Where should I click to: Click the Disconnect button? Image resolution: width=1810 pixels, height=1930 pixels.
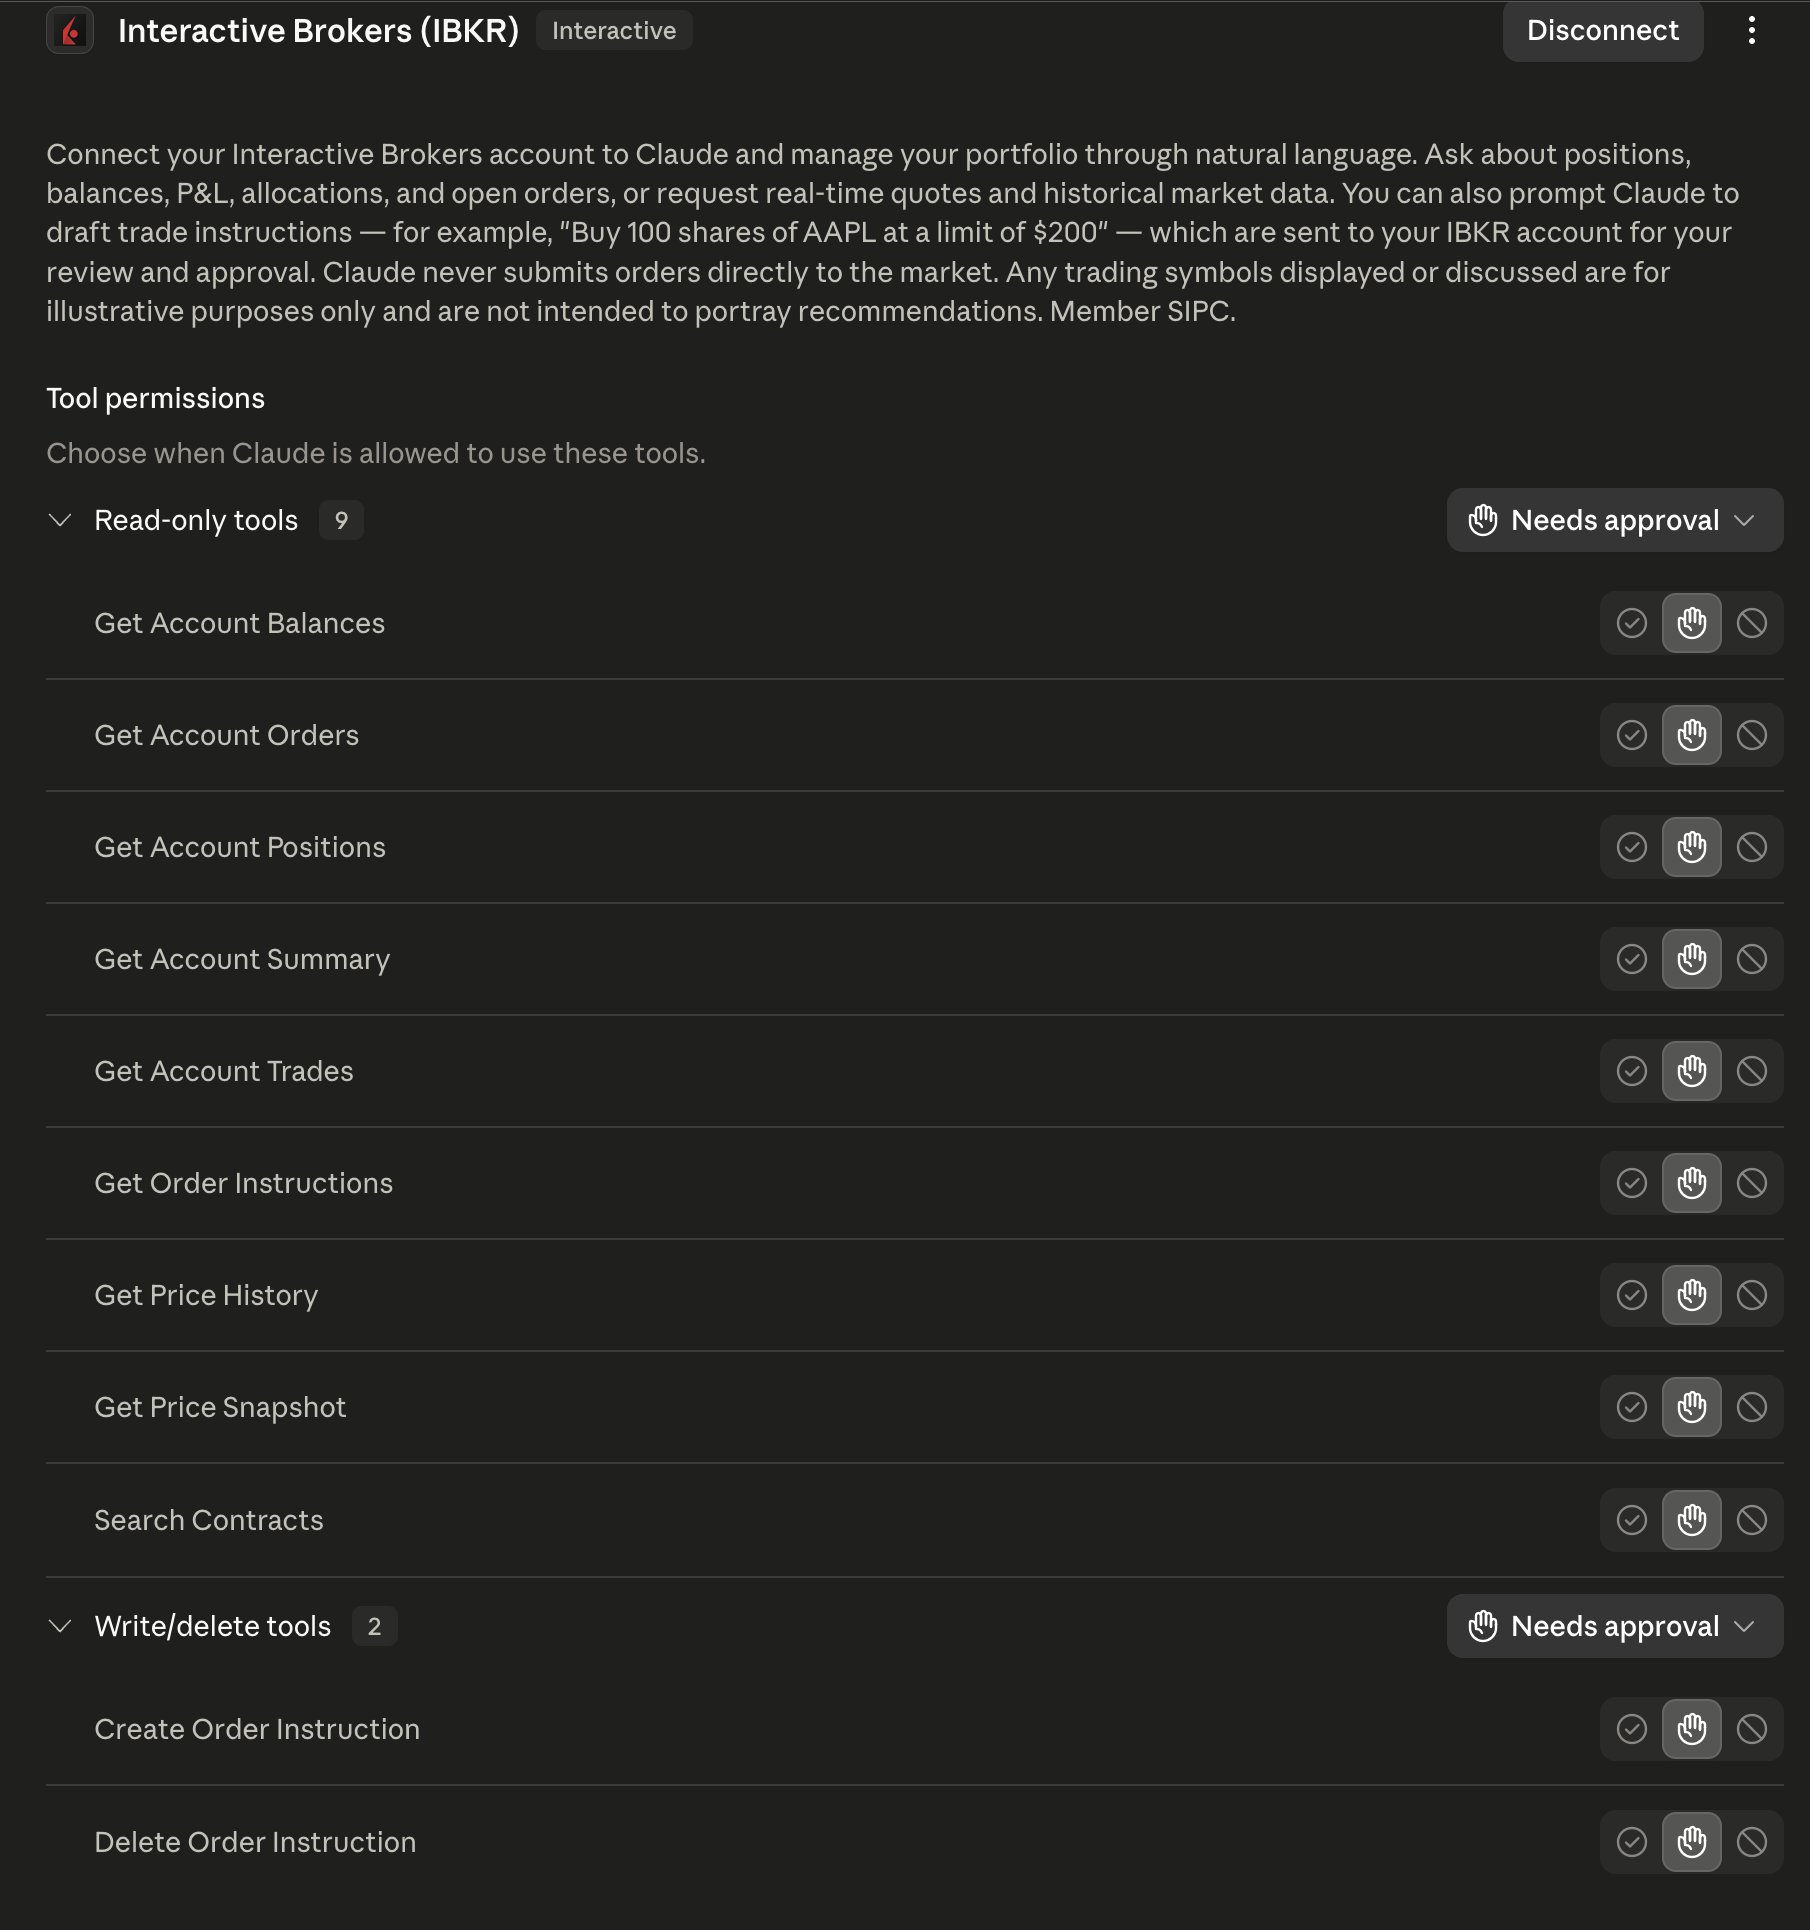1602,31
